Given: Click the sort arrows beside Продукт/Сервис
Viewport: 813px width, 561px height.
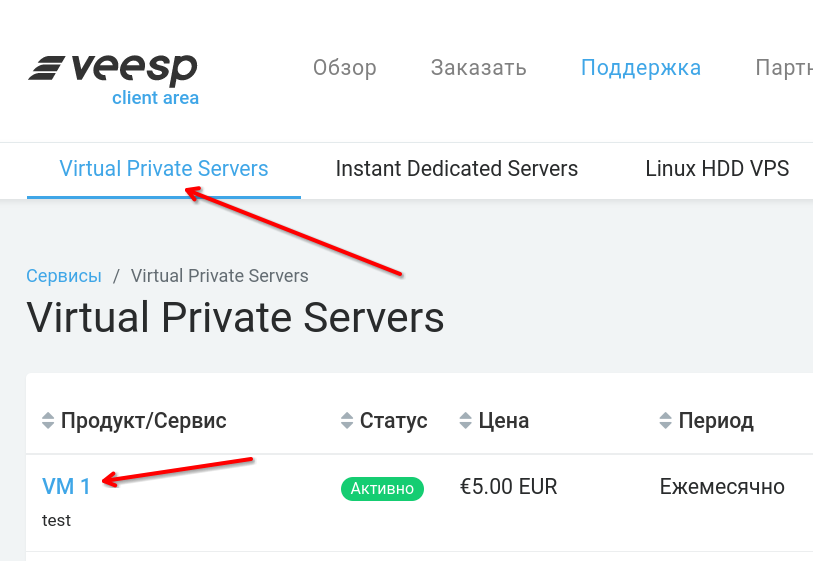Looking at the screenshot, I should [48, 421].
